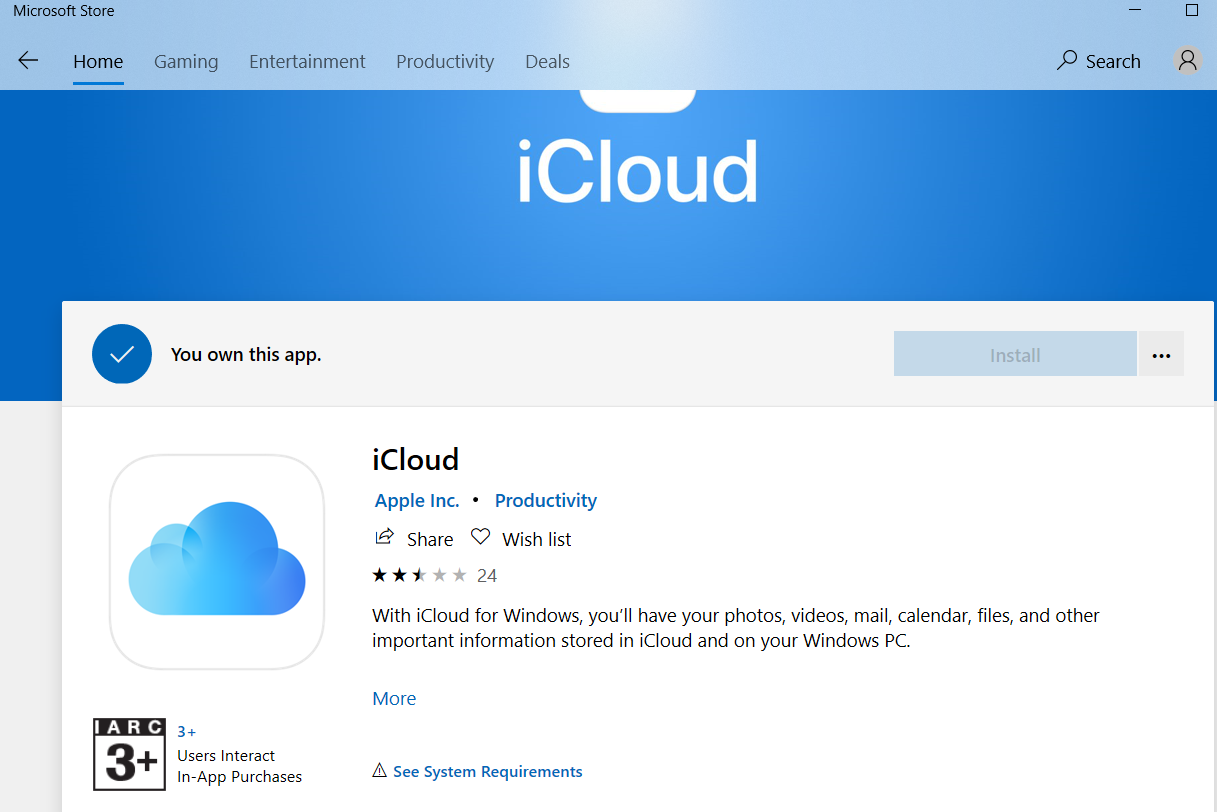
Task: Open the user account avatar
Action: pyautogui.click(x=1187, y=60)
